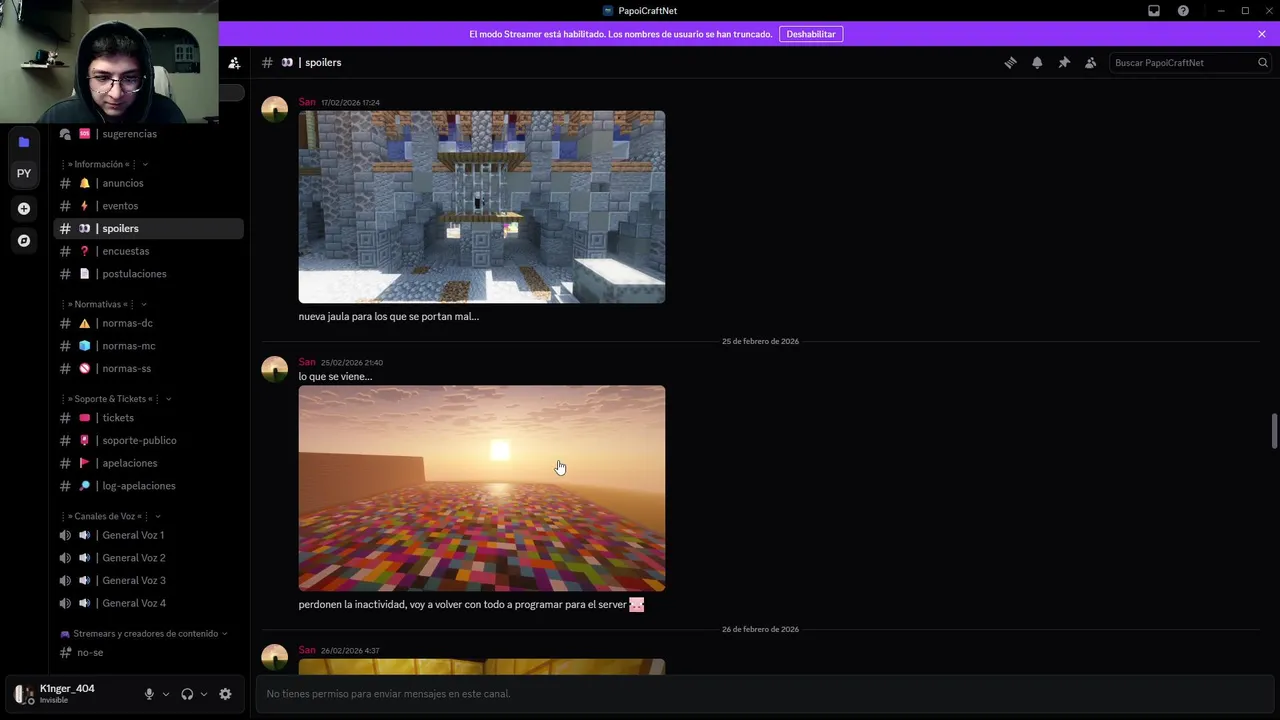Screen dimensions: 1280x720
Task: Open Discover servers compass icon
Action: 24,241
